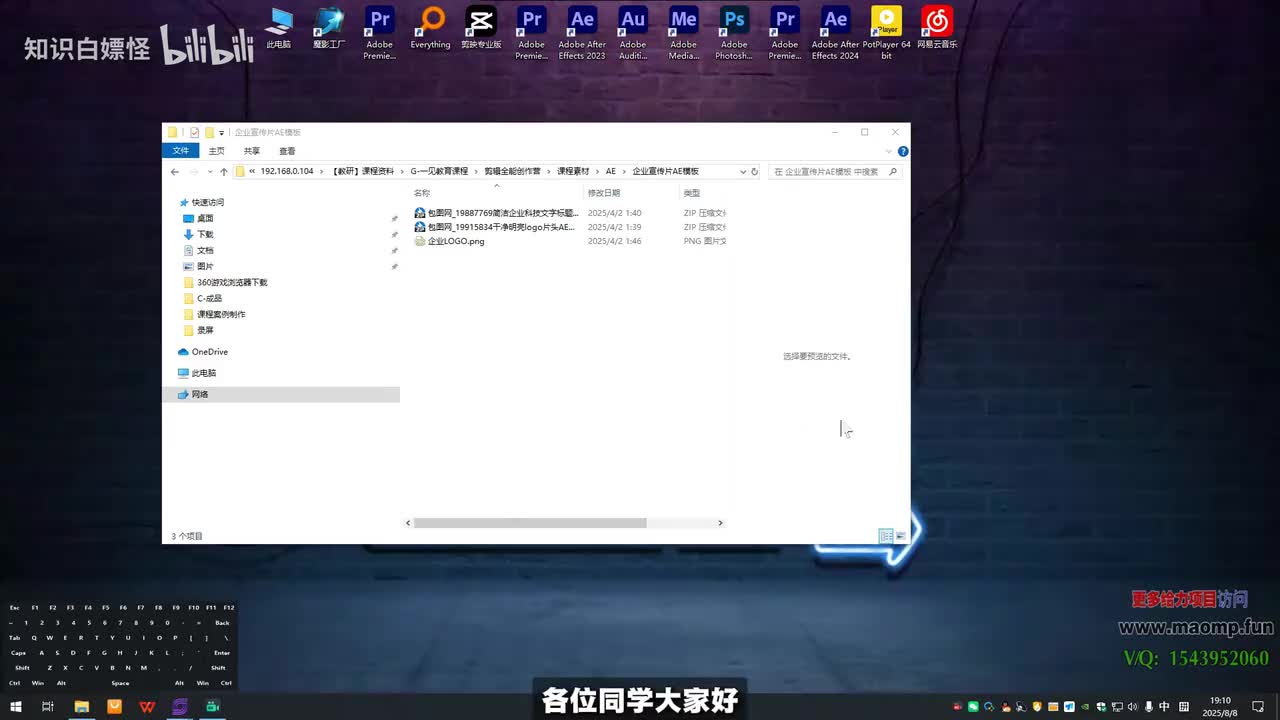Launch Adobe After Effects 2023 shortcut

click(582, 32)
